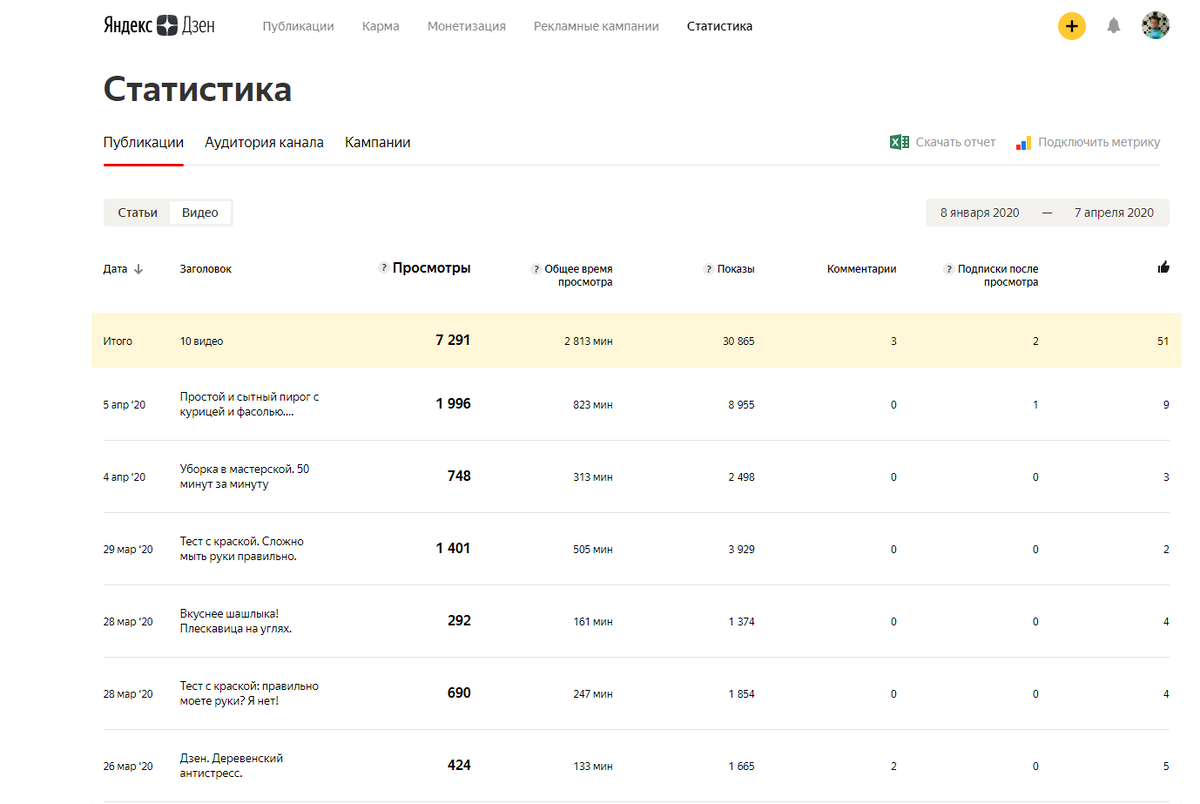Viewport: 1200px width, 804px height.
Task: Open your profile avatar menu
Action: [x=1155, y=25]
